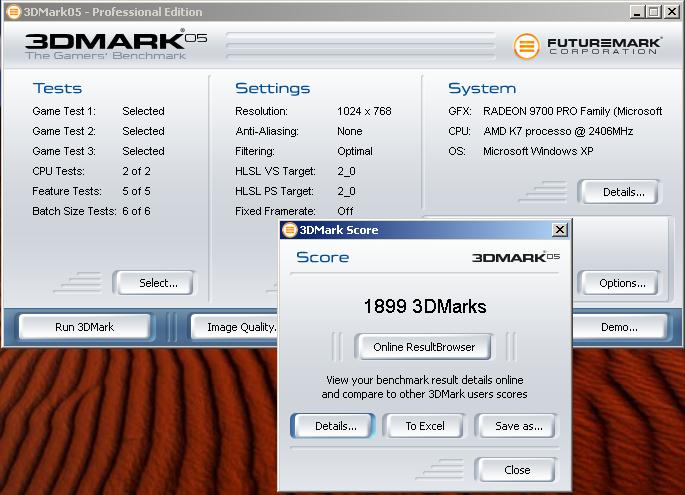Click the Fixed Framerate 'Off' value
The image size is (685, 495).
tap(345, 211)
